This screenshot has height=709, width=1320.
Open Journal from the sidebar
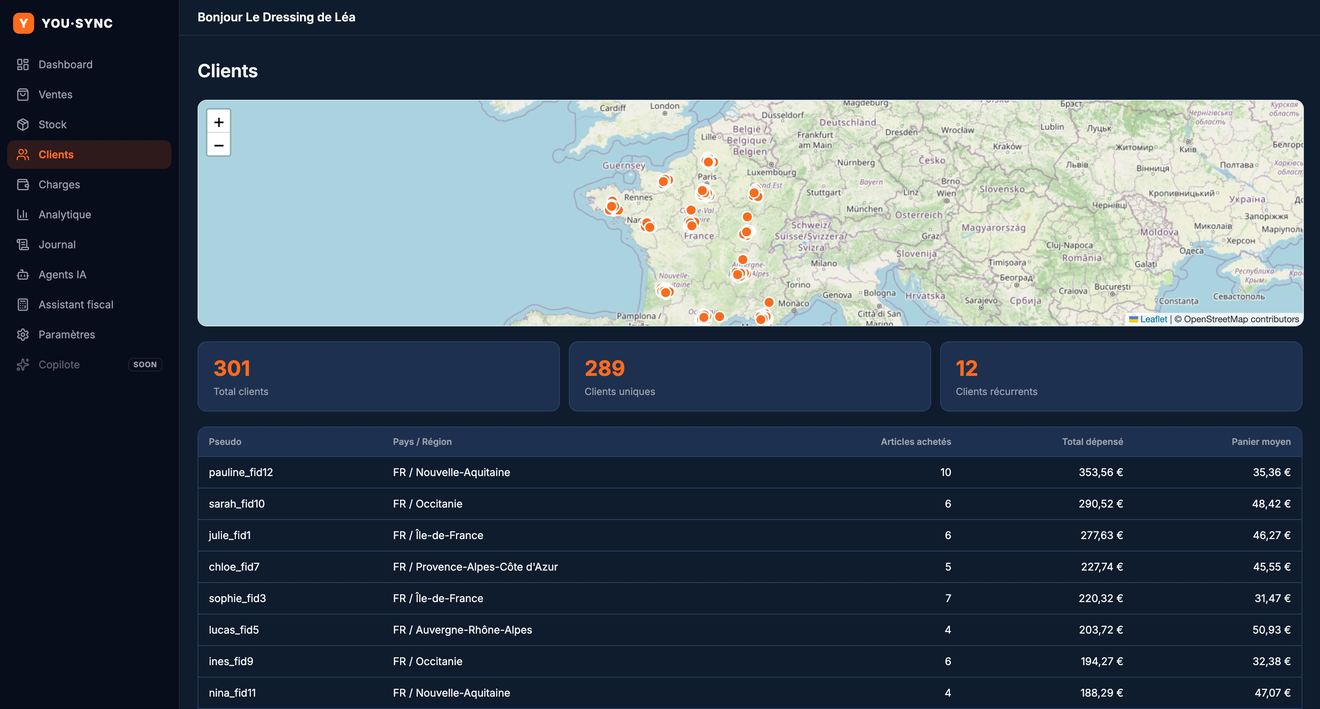(x=89, y=244)
